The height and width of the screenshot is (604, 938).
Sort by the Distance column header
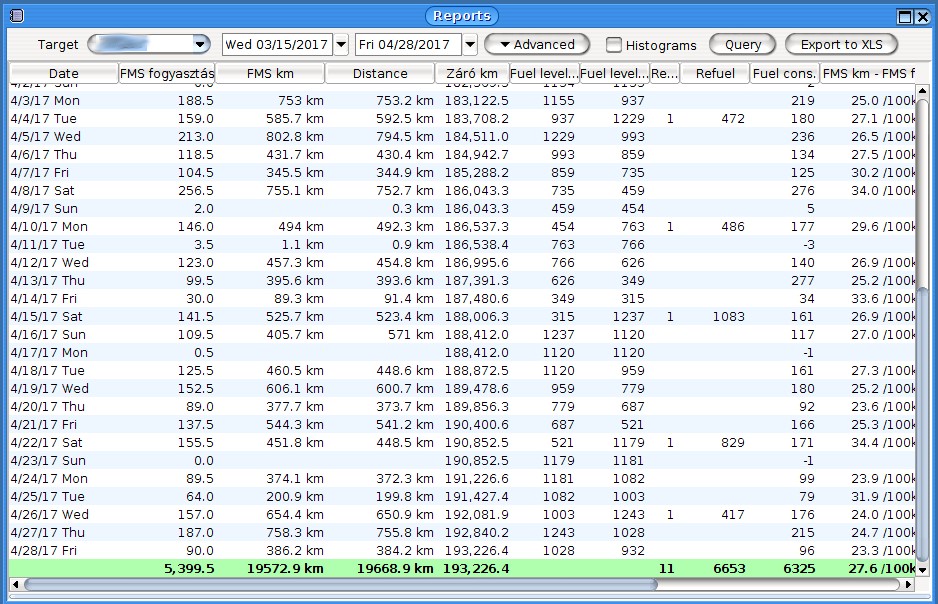380,73
